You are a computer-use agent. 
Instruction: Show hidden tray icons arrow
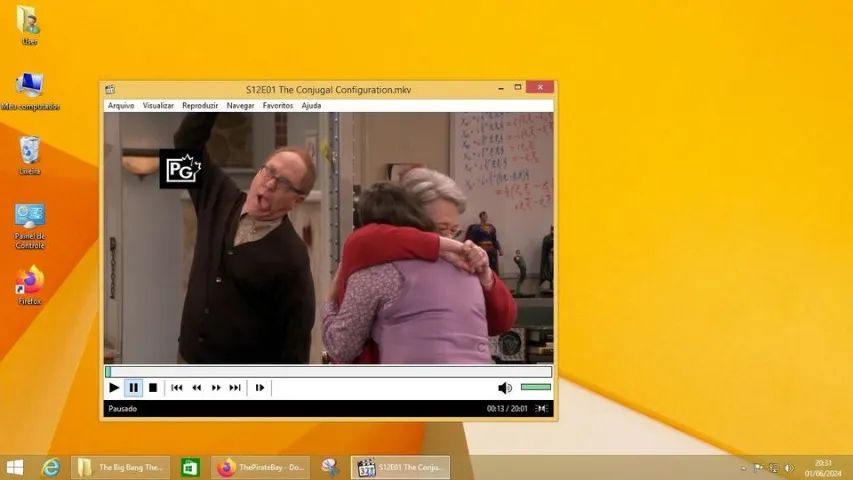(x=744, y=468)
